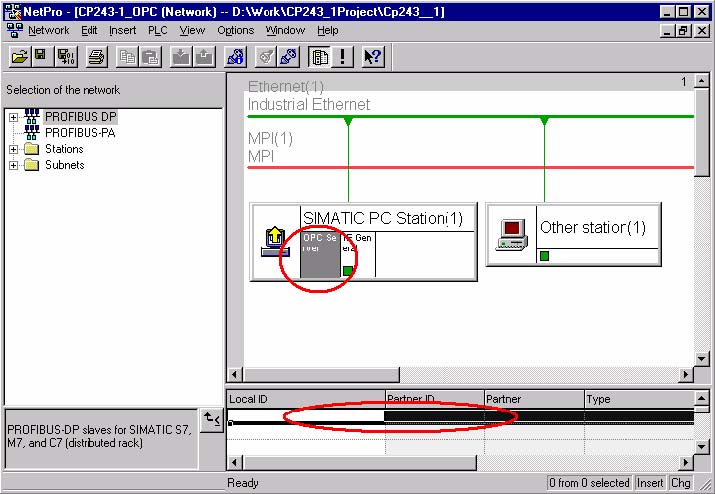This screenshot has width=715, height=494.
Task: Click network view scroll right arrow
Action: coord(686,374)
